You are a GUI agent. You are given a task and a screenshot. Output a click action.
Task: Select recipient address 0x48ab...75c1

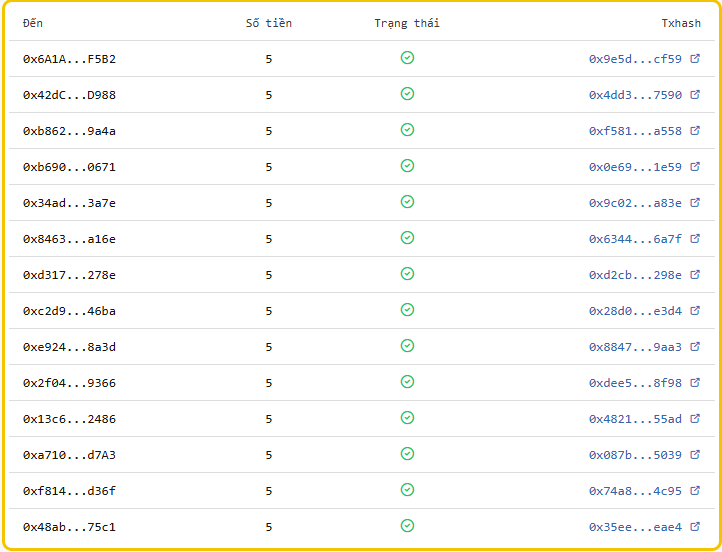coord(69,527)
